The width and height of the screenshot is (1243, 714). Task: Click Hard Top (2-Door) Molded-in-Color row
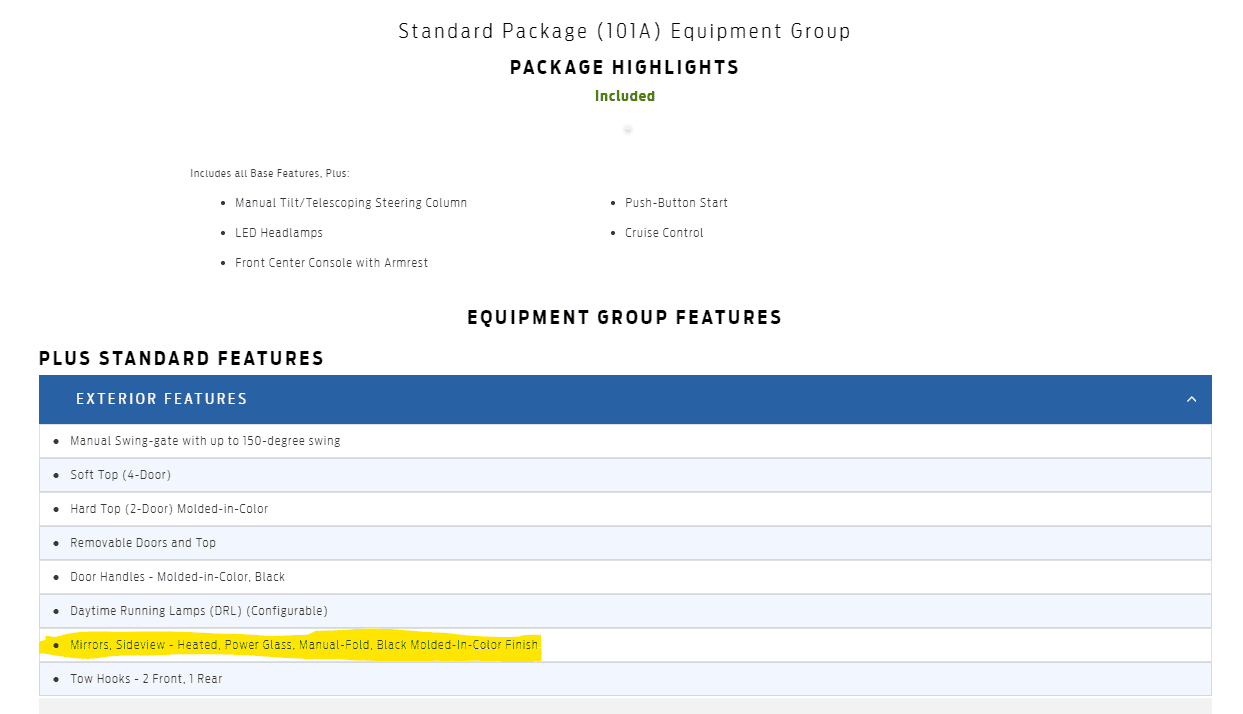625,509
